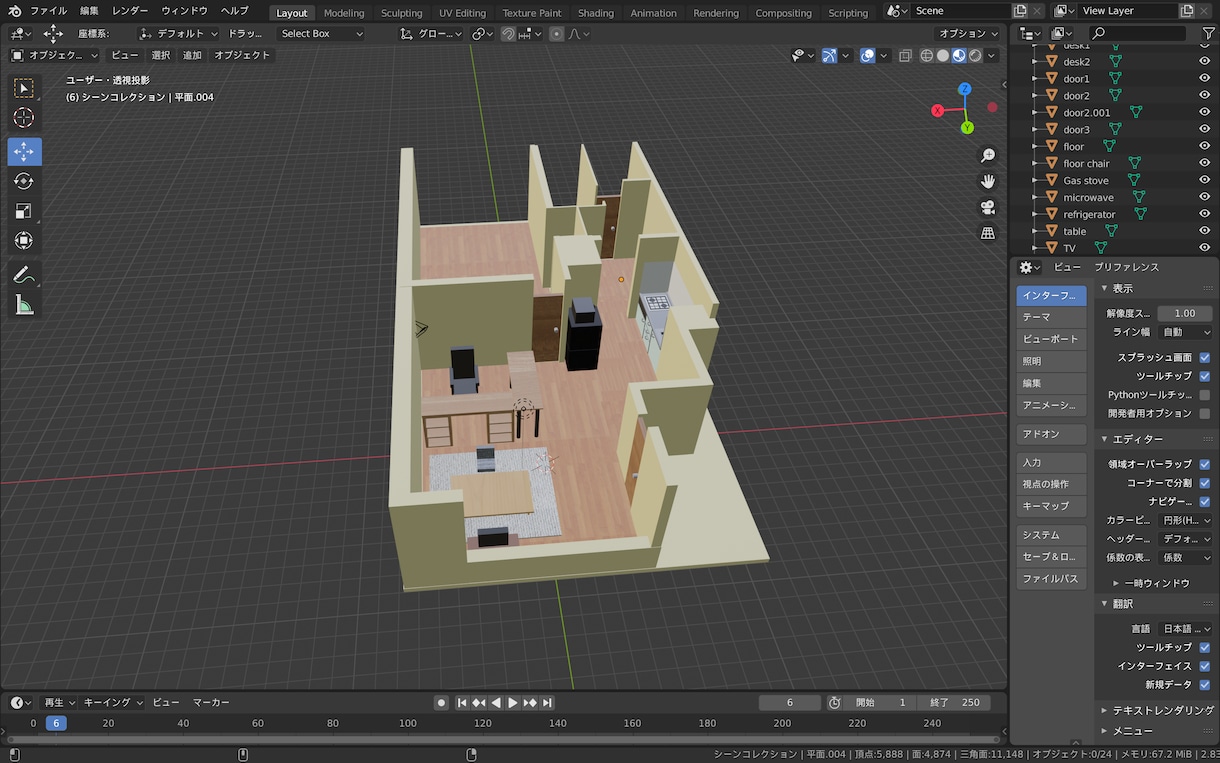1220x763 pixels.
Task: Open the アドオン preferences category
Action: tap(1051, 435)
